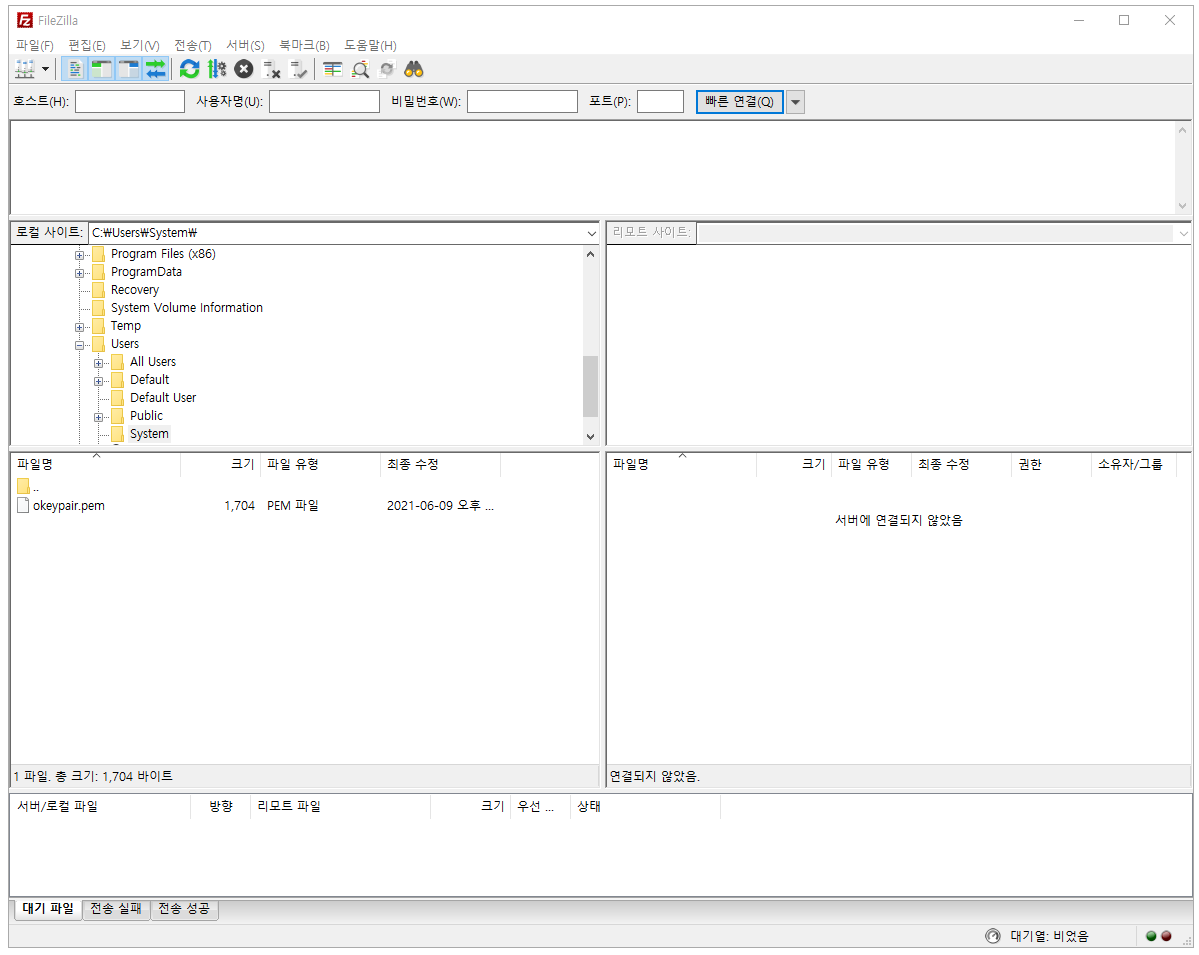Refresh the file and folder lists

[x=189, y=70]
